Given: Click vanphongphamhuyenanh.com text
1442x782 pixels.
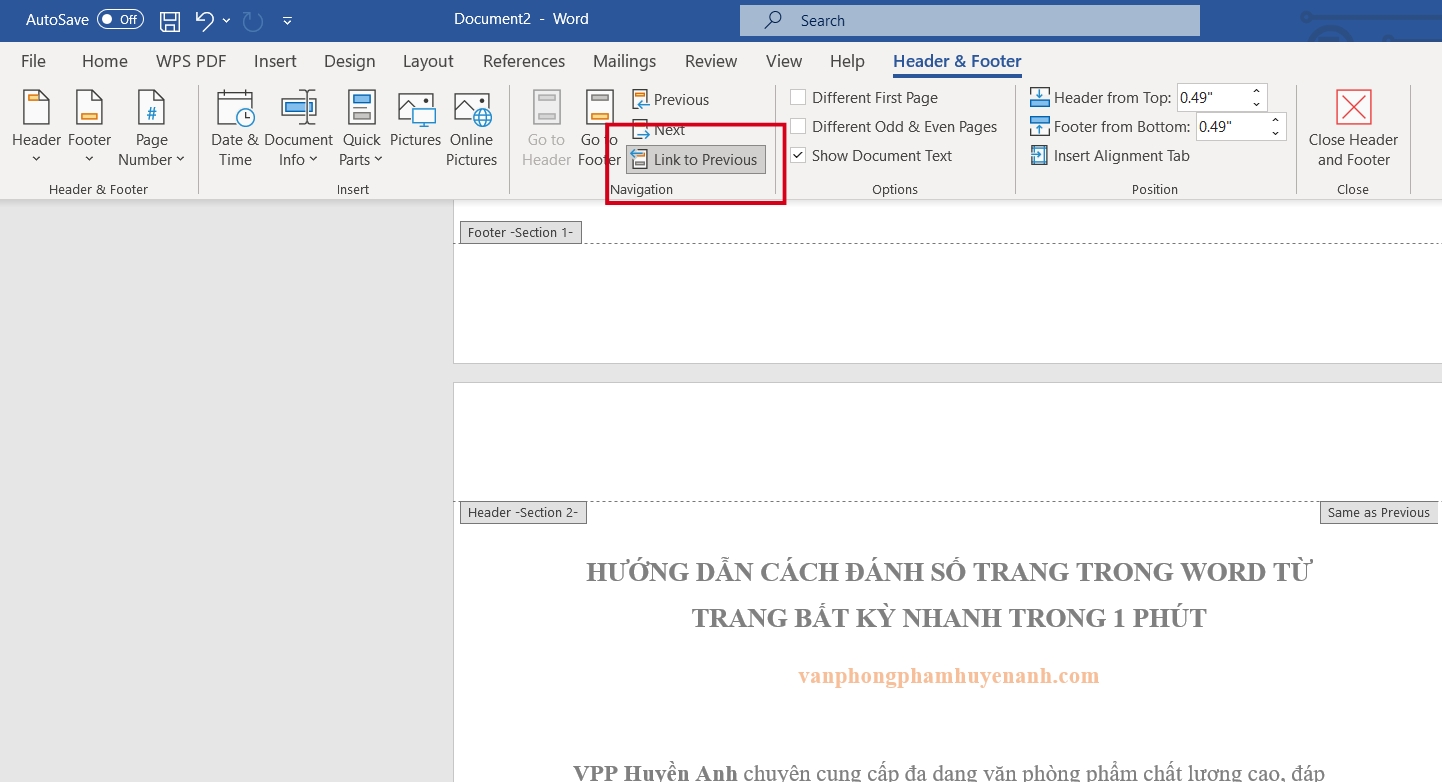Looking at the screenshot, I should pyautogui.click(x=949, y=676).
